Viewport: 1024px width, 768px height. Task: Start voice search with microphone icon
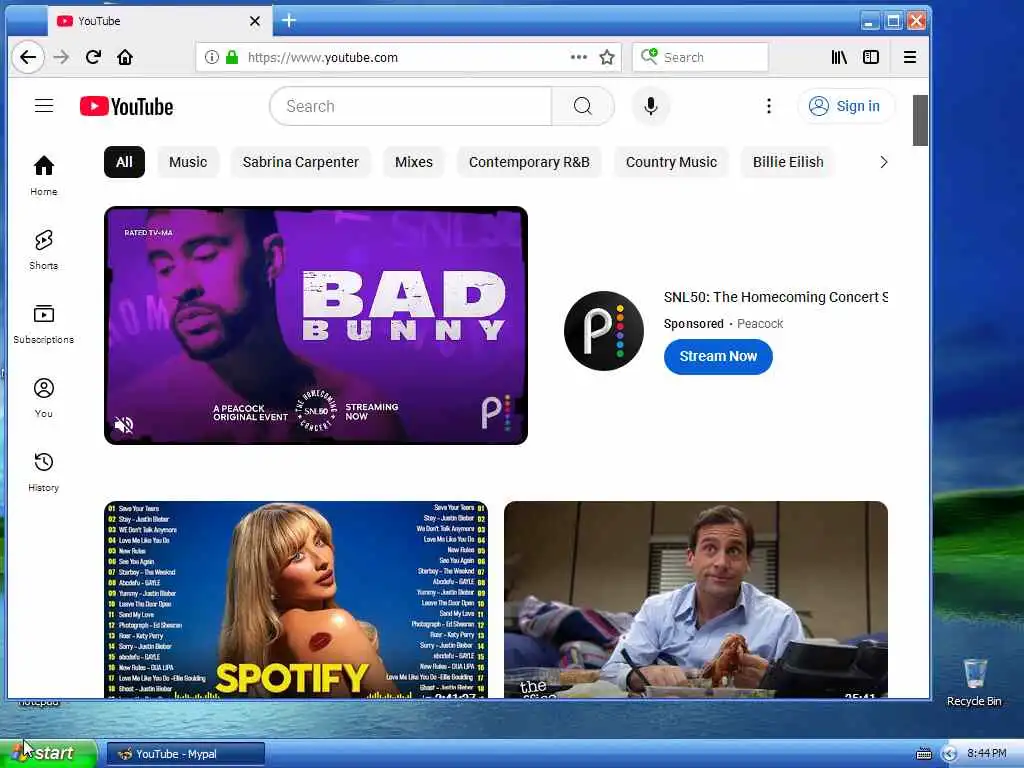(x=650, y=106)
